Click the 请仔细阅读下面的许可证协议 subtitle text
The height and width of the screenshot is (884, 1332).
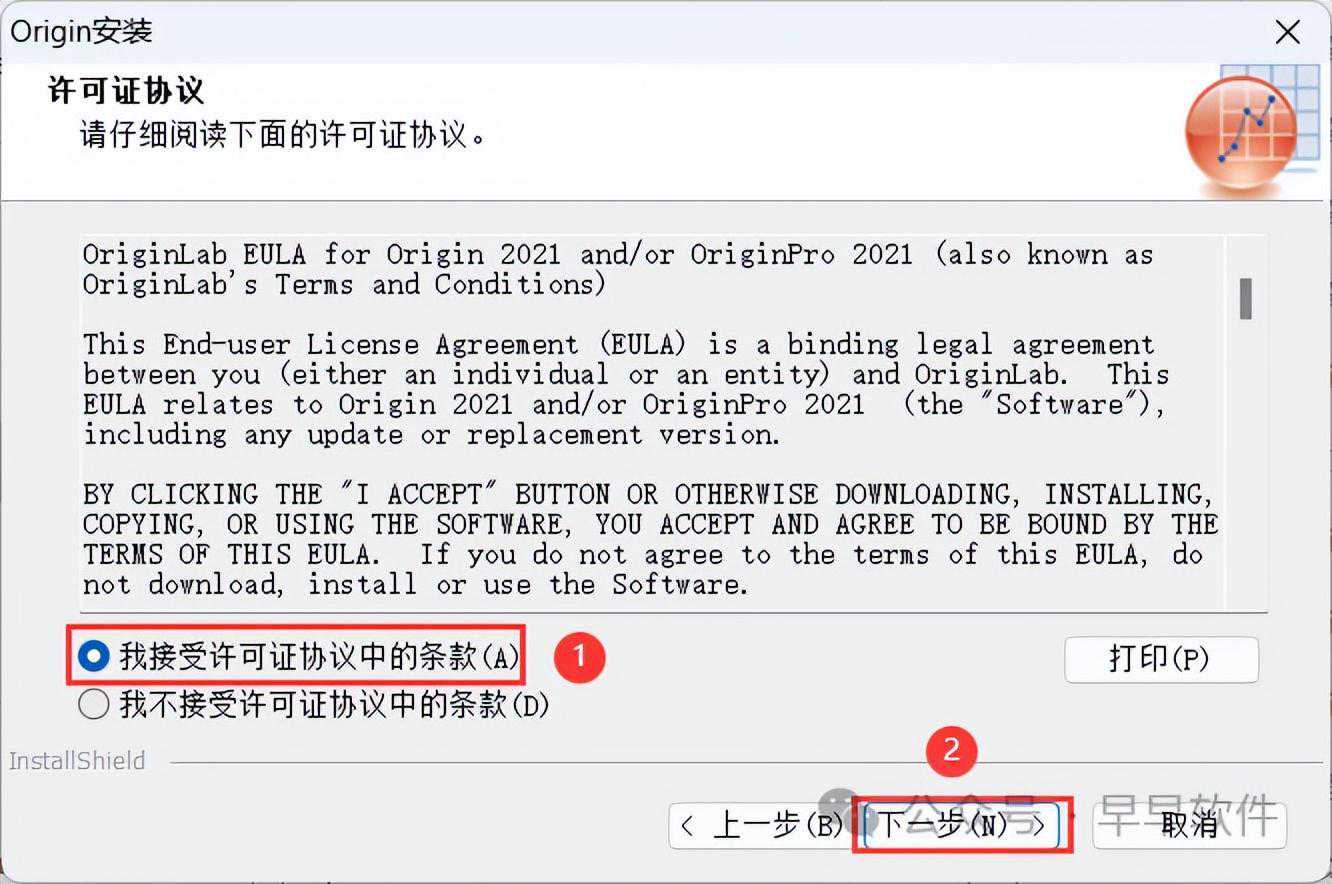pos(283,134)
